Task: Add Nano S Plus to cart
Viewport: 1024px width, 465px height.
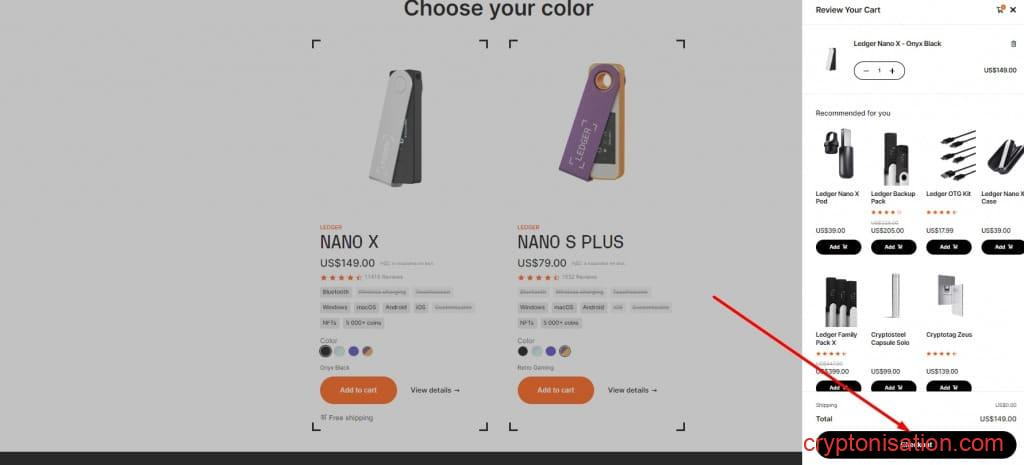Action: pos(556,390)
